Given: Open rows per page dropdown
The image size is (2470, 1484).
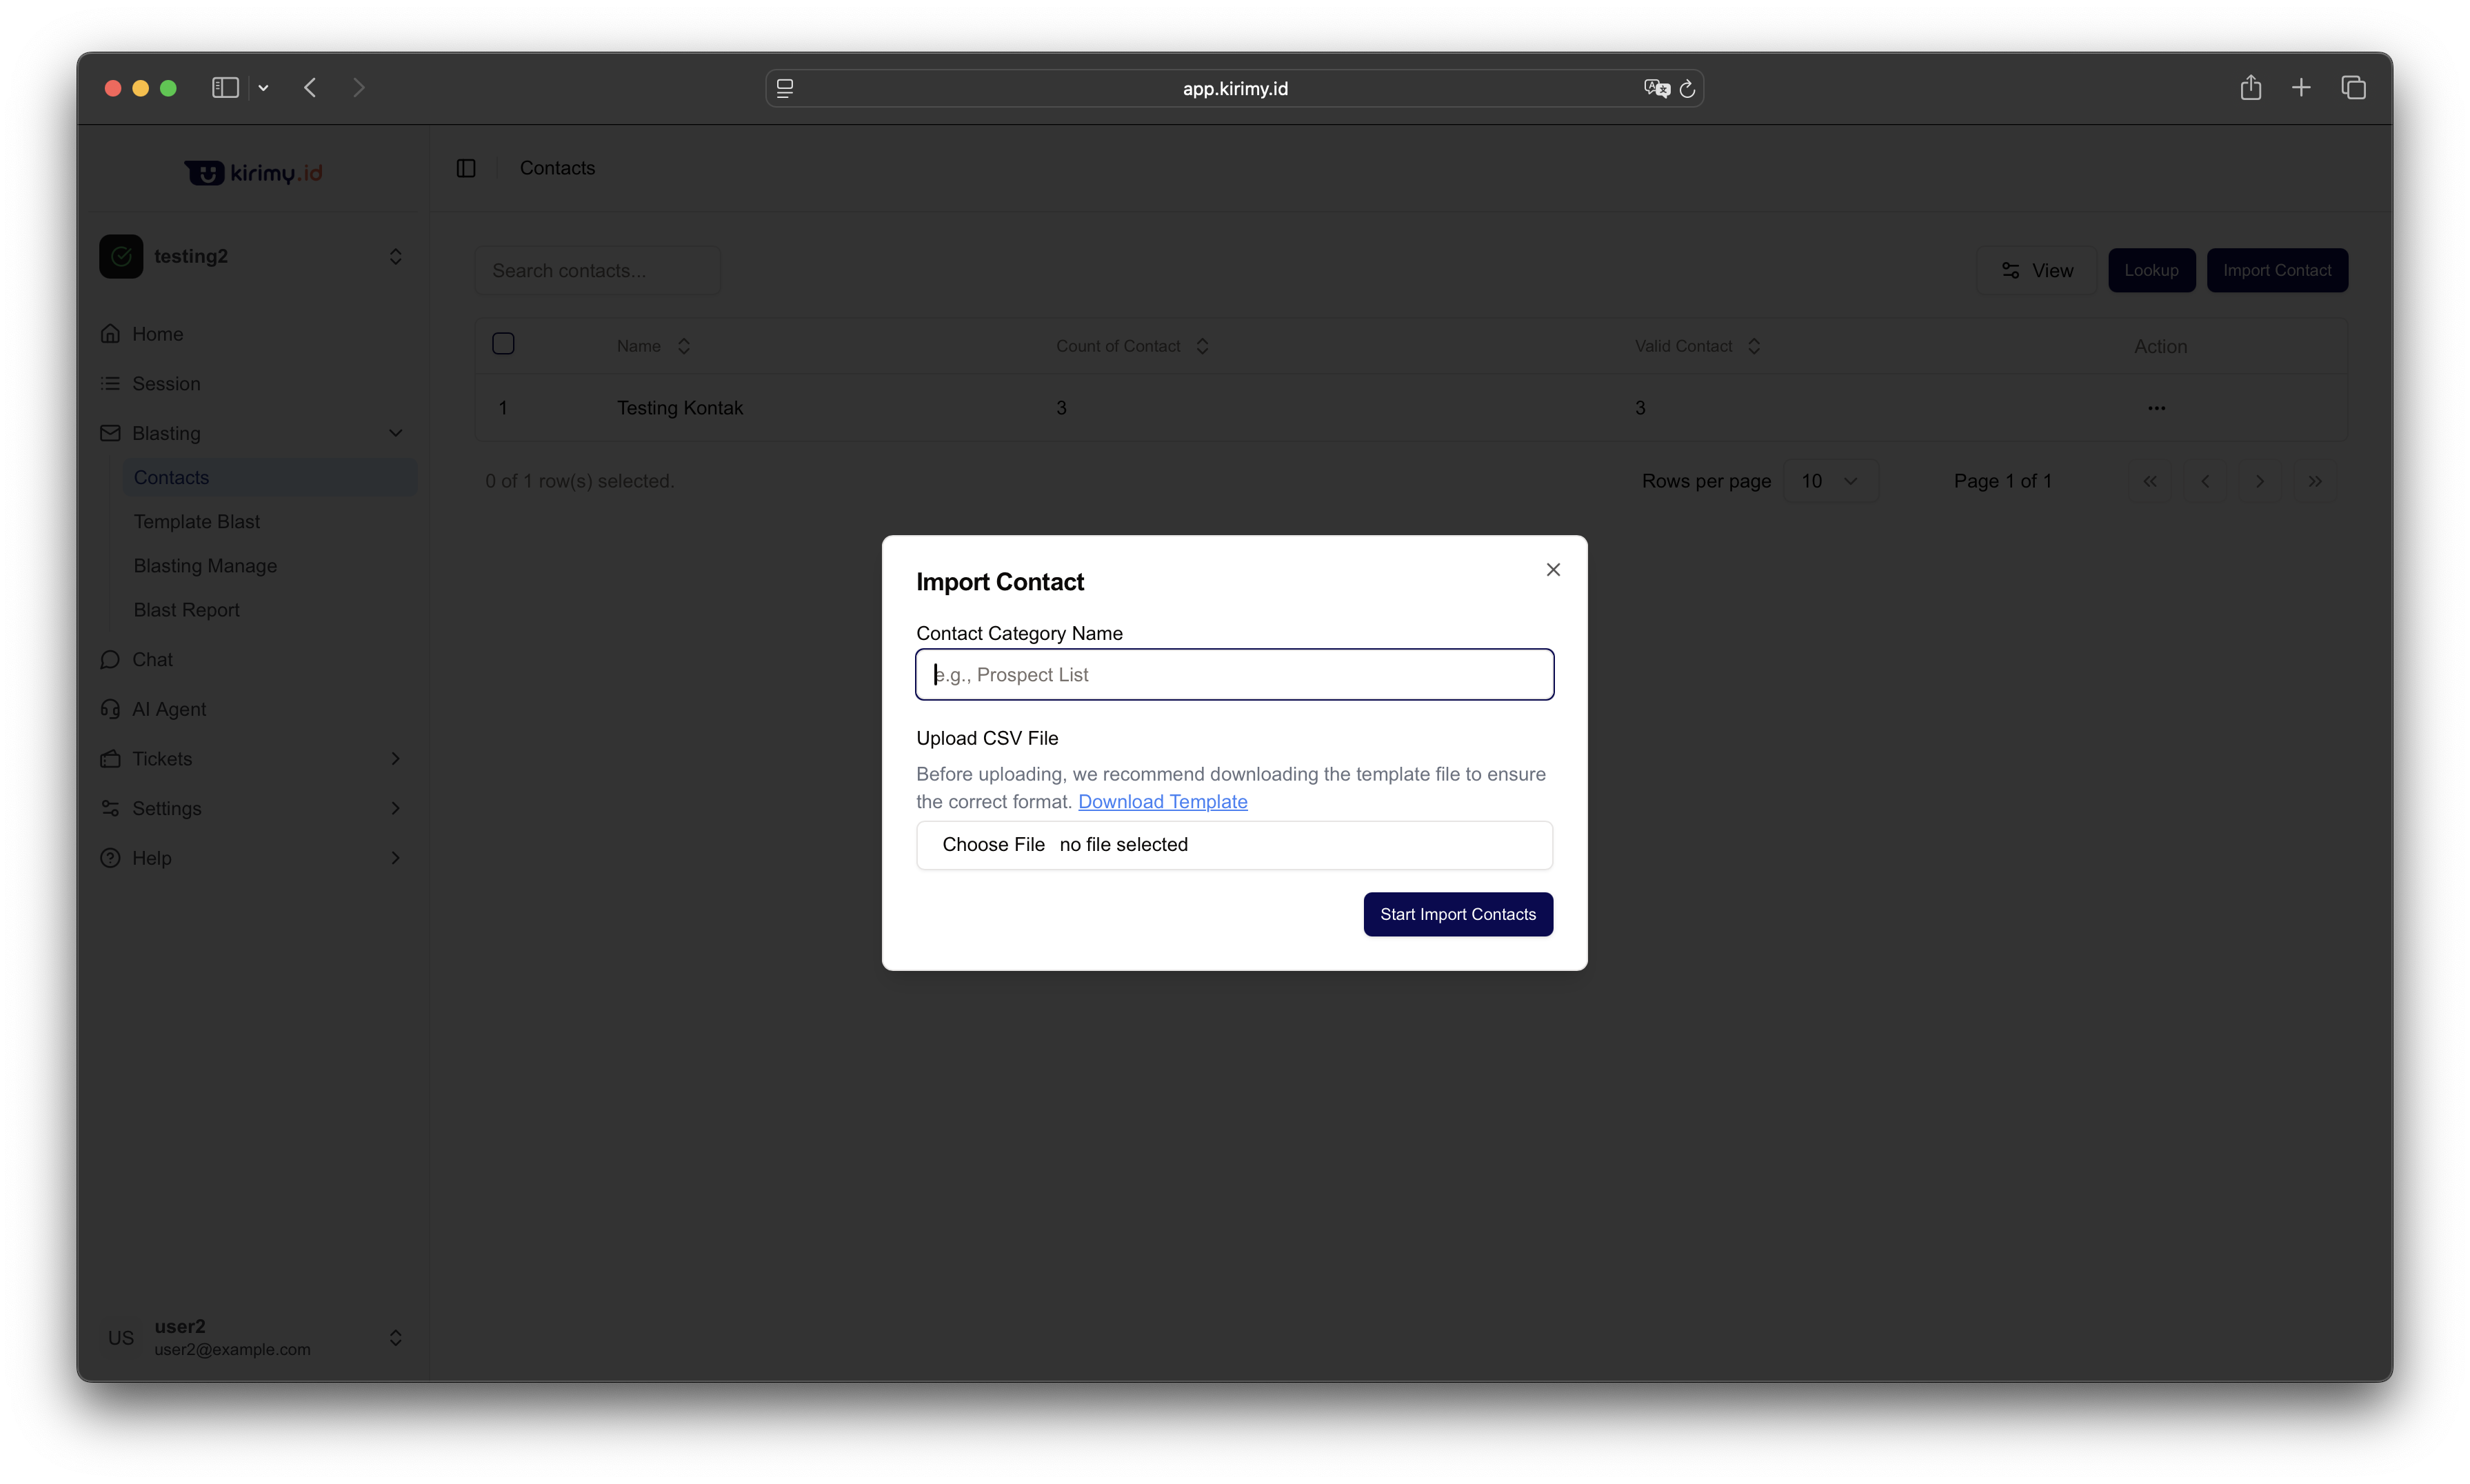Looking at the screenshot, I should click(x=1829, y=481).
